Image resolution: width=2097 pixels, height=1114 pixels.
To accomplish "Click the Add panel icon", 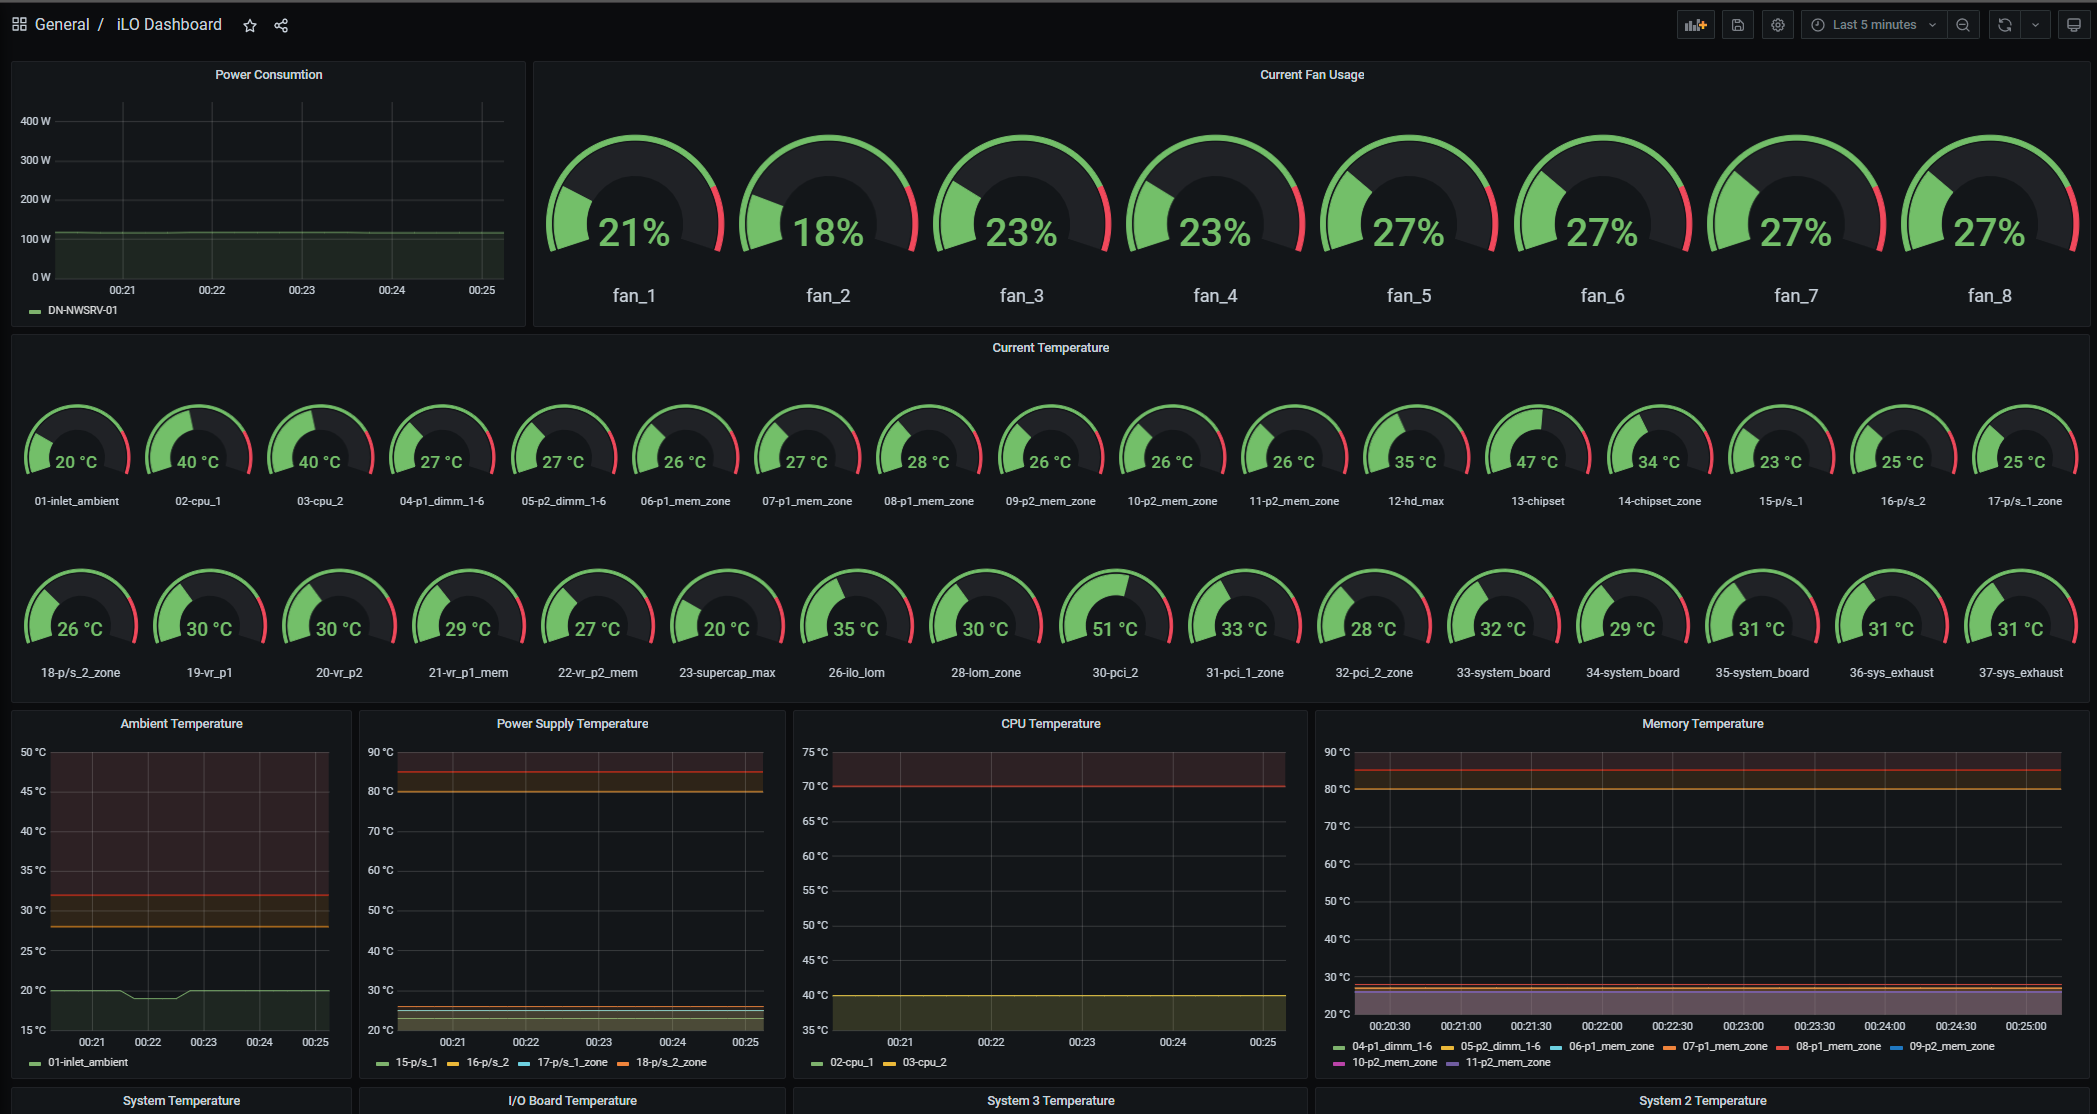I will point(1695,25).
